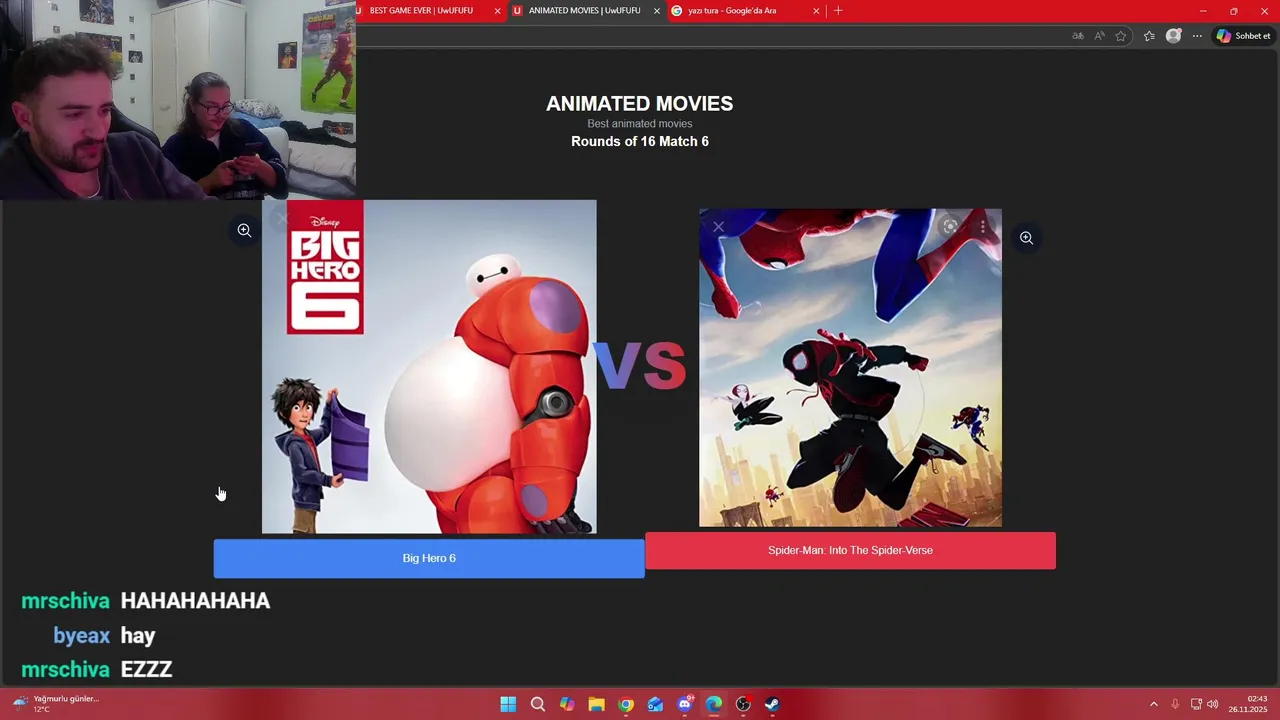This screenshot has width=1280, height=720.
Task: Close the BEST GAME EVER tab
Action: point(497,11)
